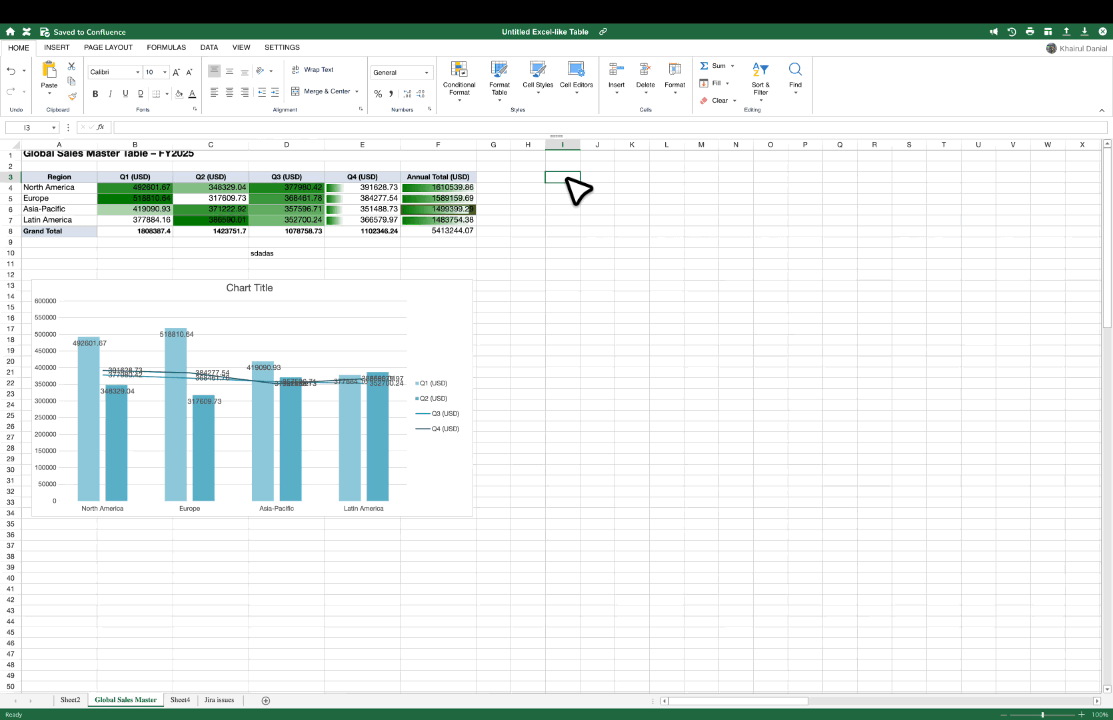
Task: Open the number format General dropdown
Action: [400, 72]
